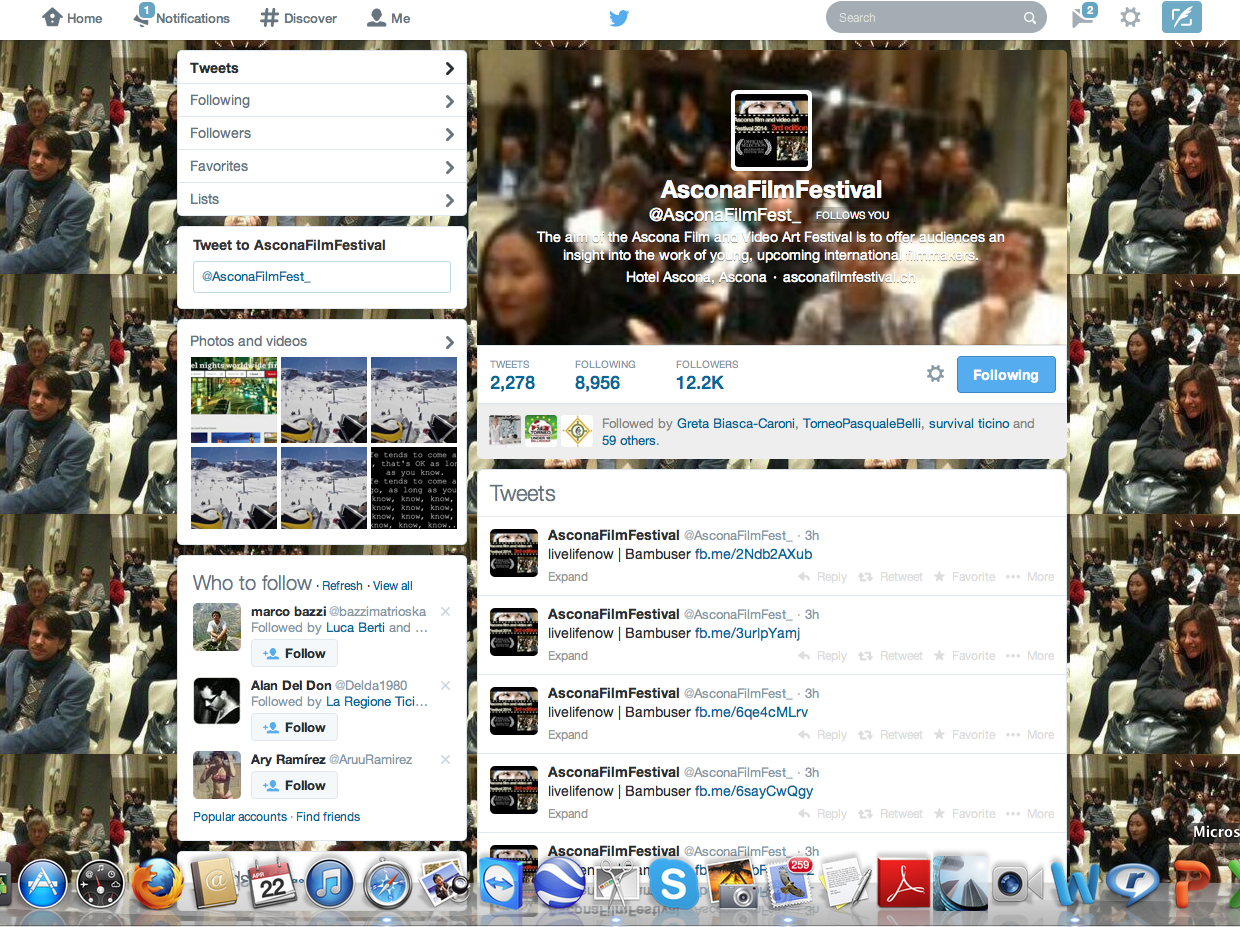Image resolution: width=1240 pixels, height=927 pixels.
Task: Click the Tweet to AsconaFilmFestival text field
Action: pos(321,277)
